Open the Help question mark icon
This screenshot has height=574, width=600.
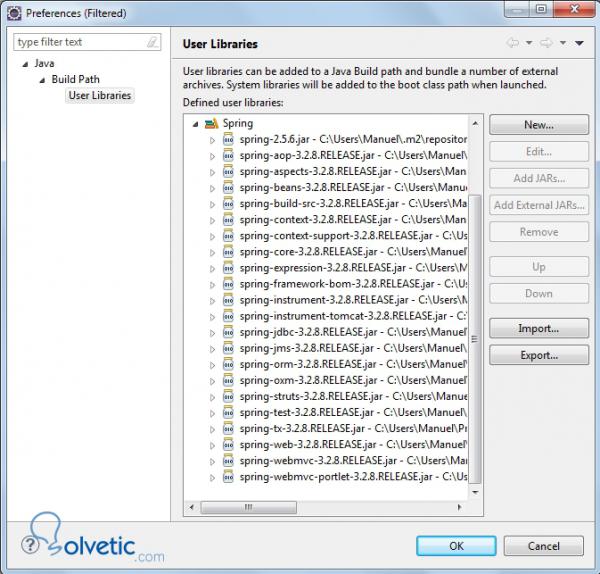click(30, 544)
